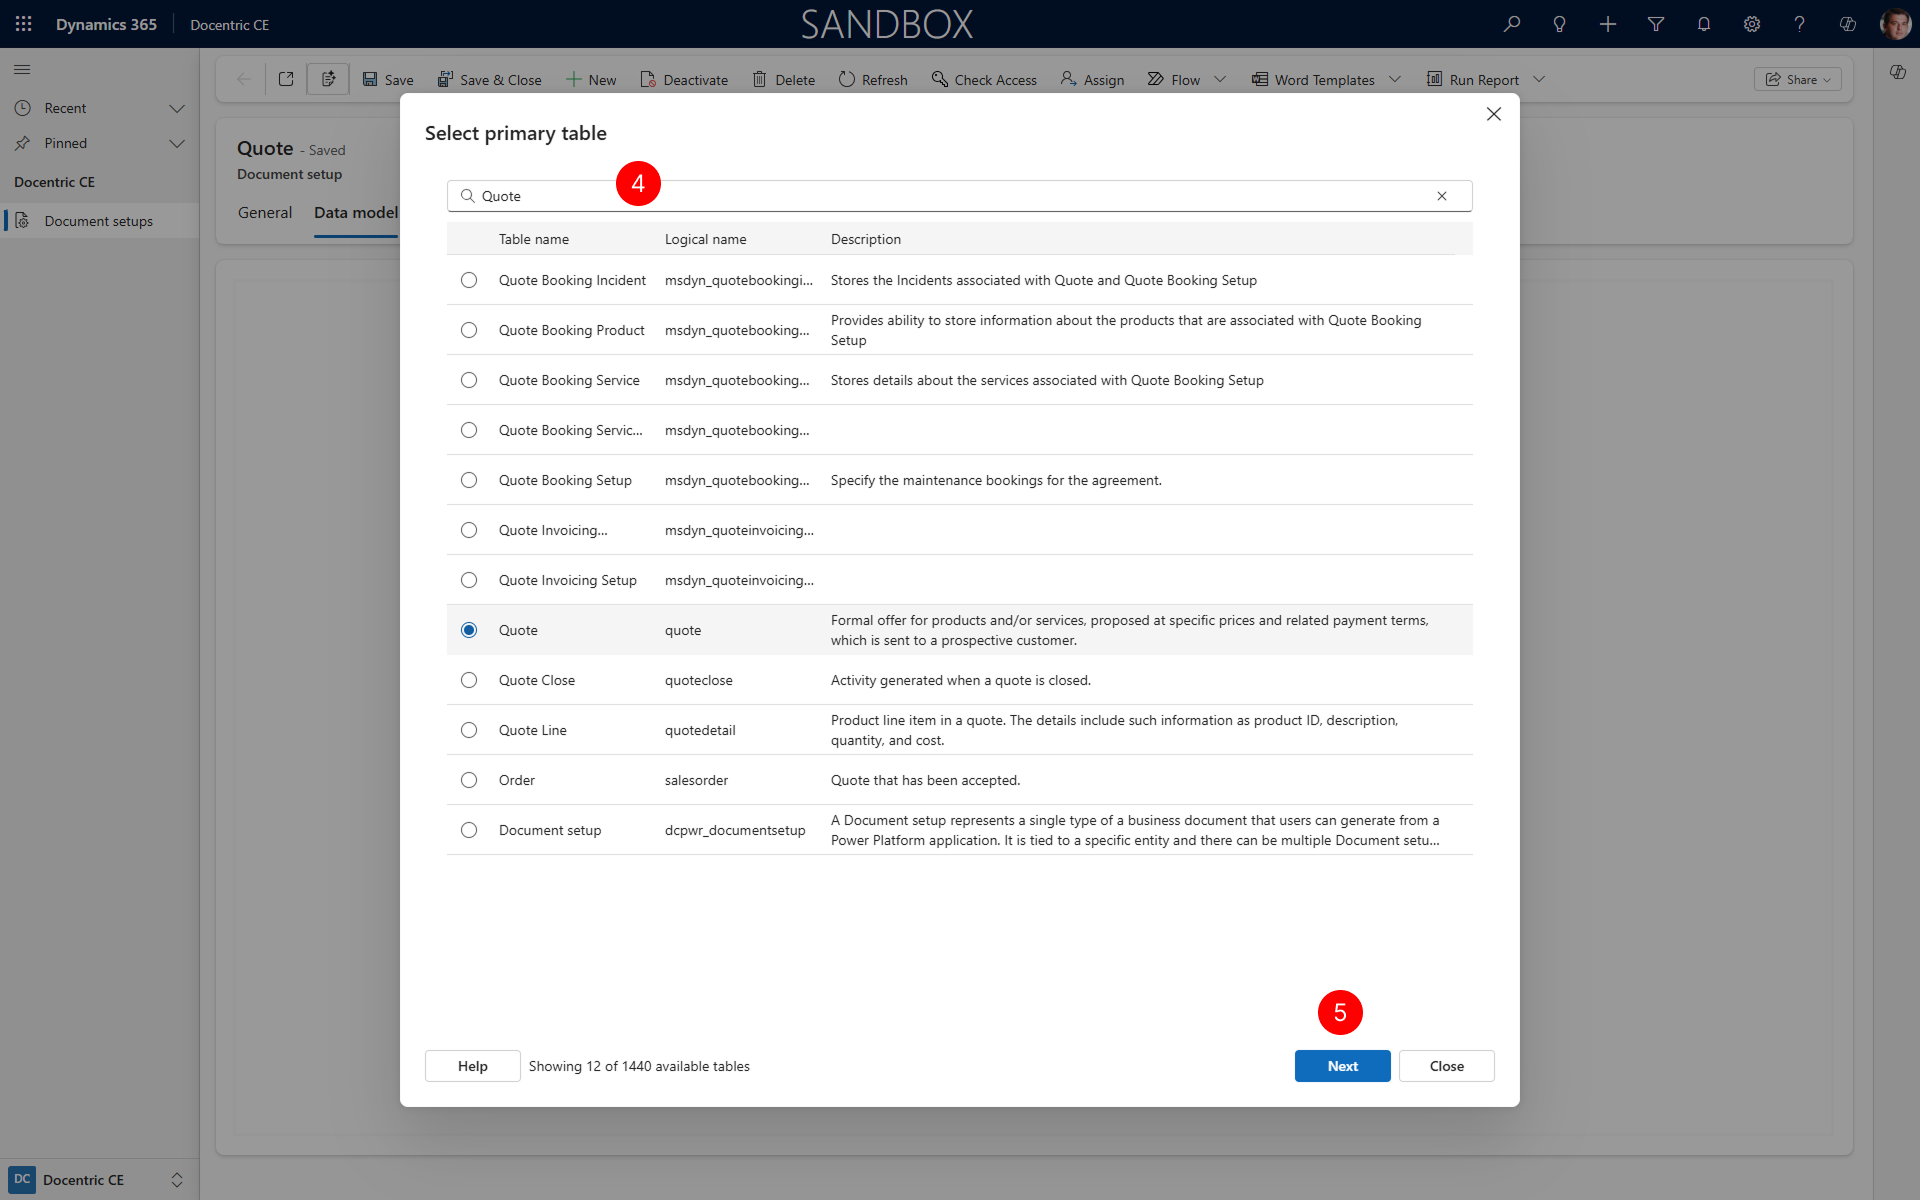Click the Dynamics 365 title link
Viewport: 1920px width, 1200px height.
point(106,24)
